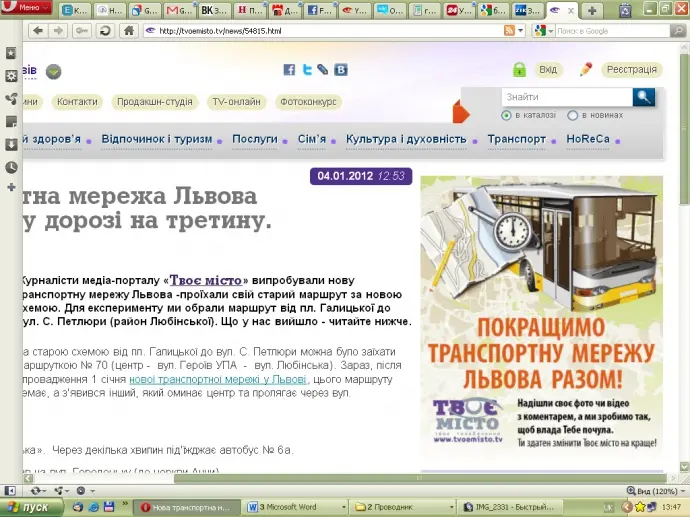The width and height of the screenshot is (690, 517).
Task: Open a new tab with plus button
Action: click(592, 11)
